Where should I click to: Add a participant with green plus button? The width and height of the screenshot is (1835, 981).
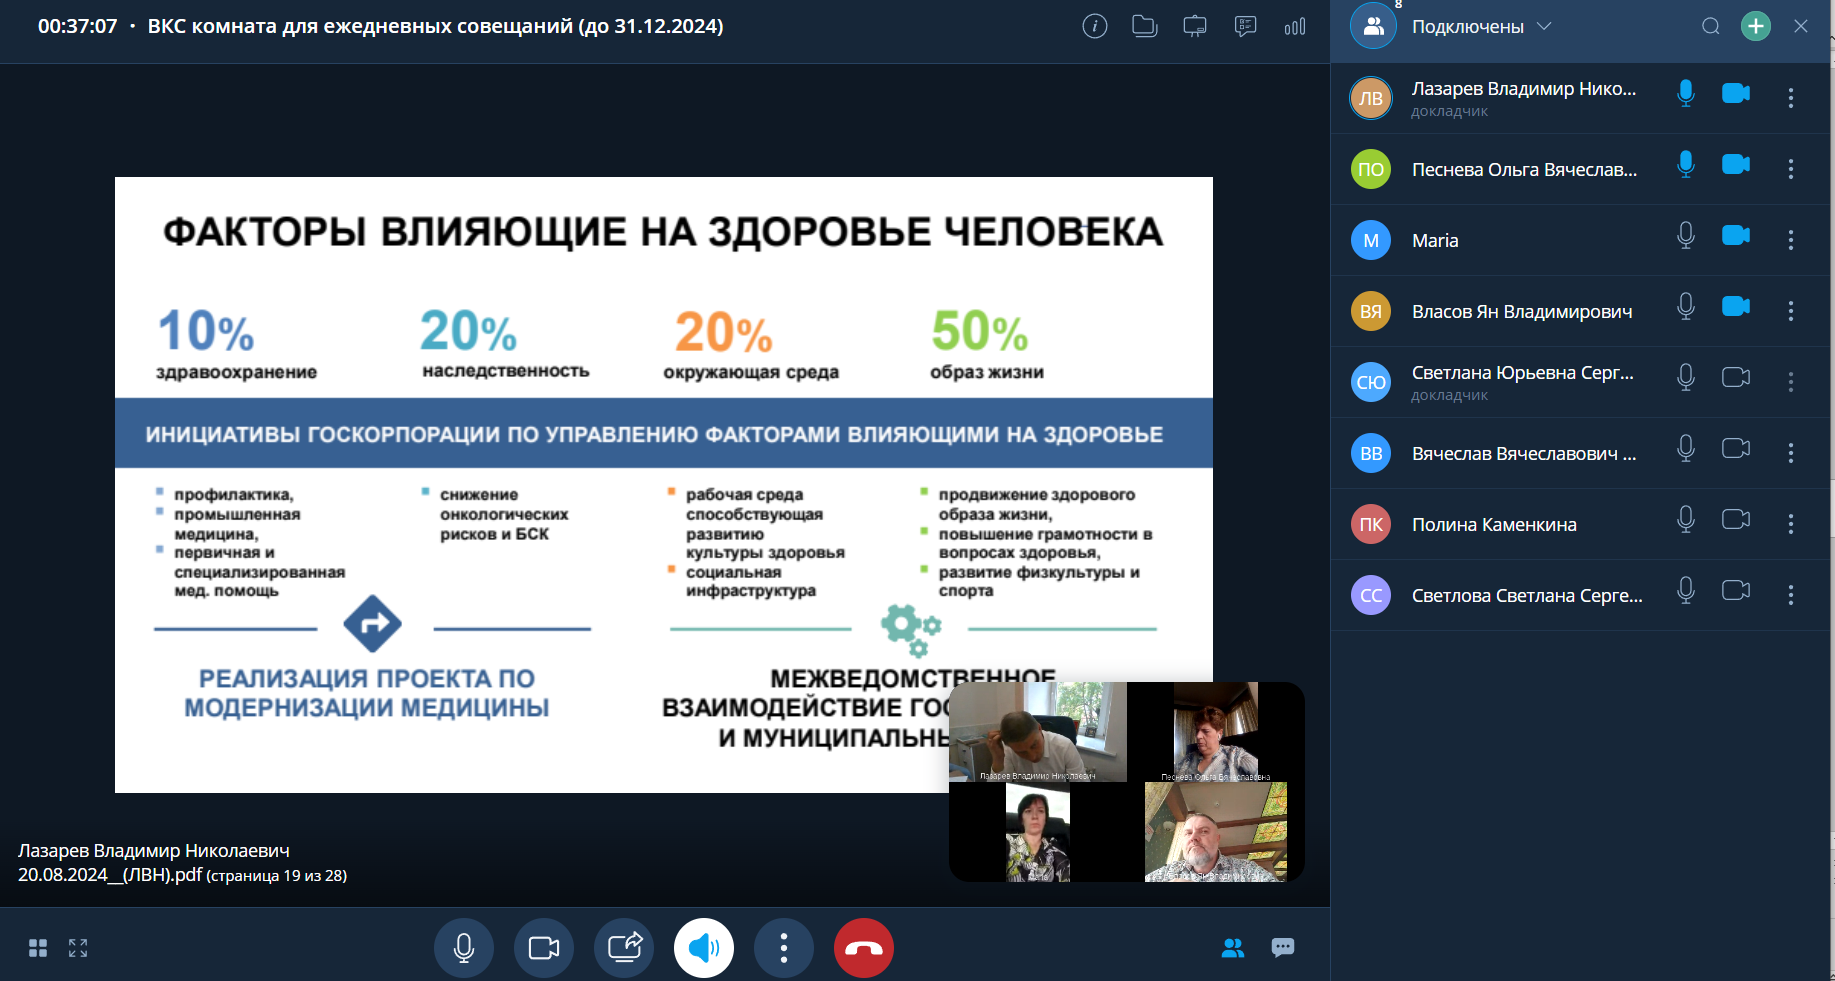click(x=1756, y=27)
